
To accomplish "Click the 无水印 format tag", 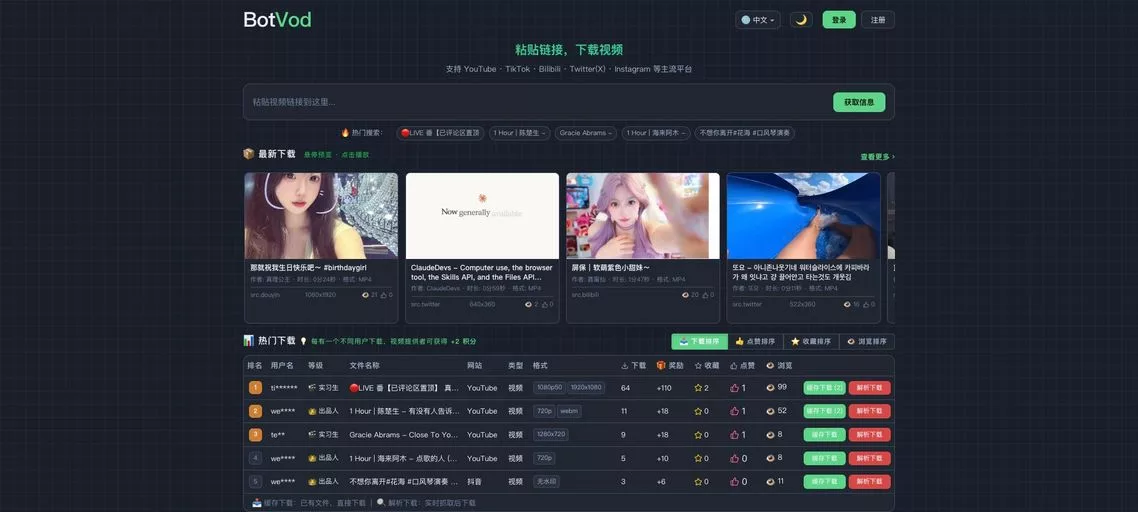I will tap(545, 481).
